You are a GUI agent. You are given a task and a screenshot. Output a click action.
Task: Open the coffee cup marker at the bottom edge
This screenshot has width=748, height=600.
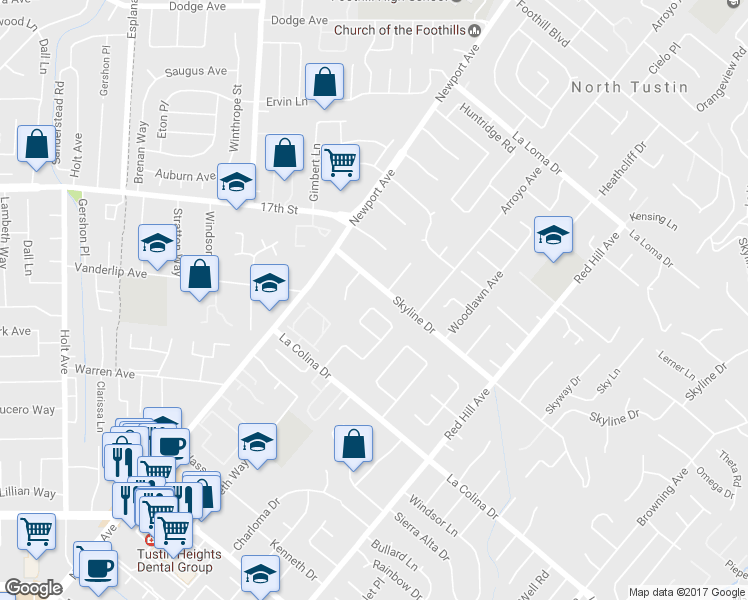(97, 568)
